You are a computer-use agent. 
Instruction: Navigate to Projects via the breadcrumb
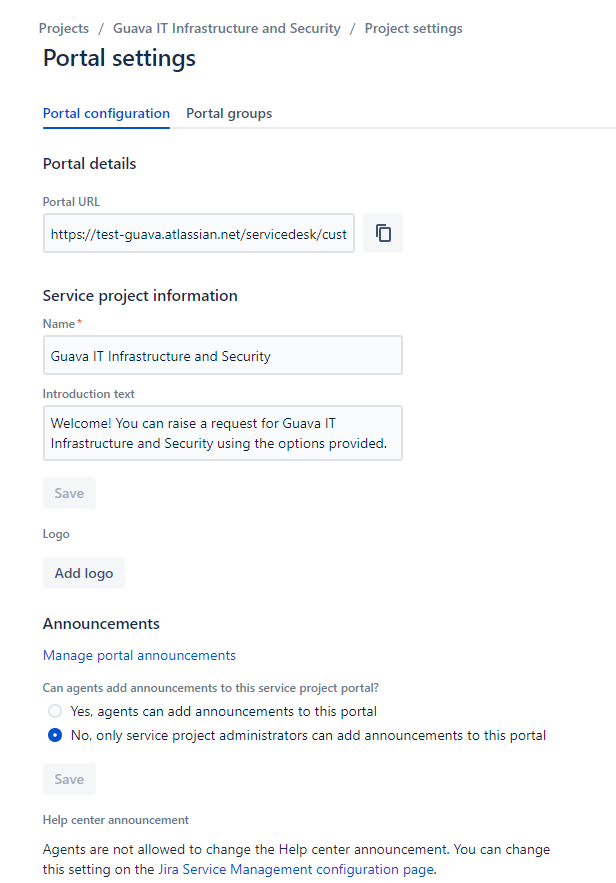click(63, 28)
